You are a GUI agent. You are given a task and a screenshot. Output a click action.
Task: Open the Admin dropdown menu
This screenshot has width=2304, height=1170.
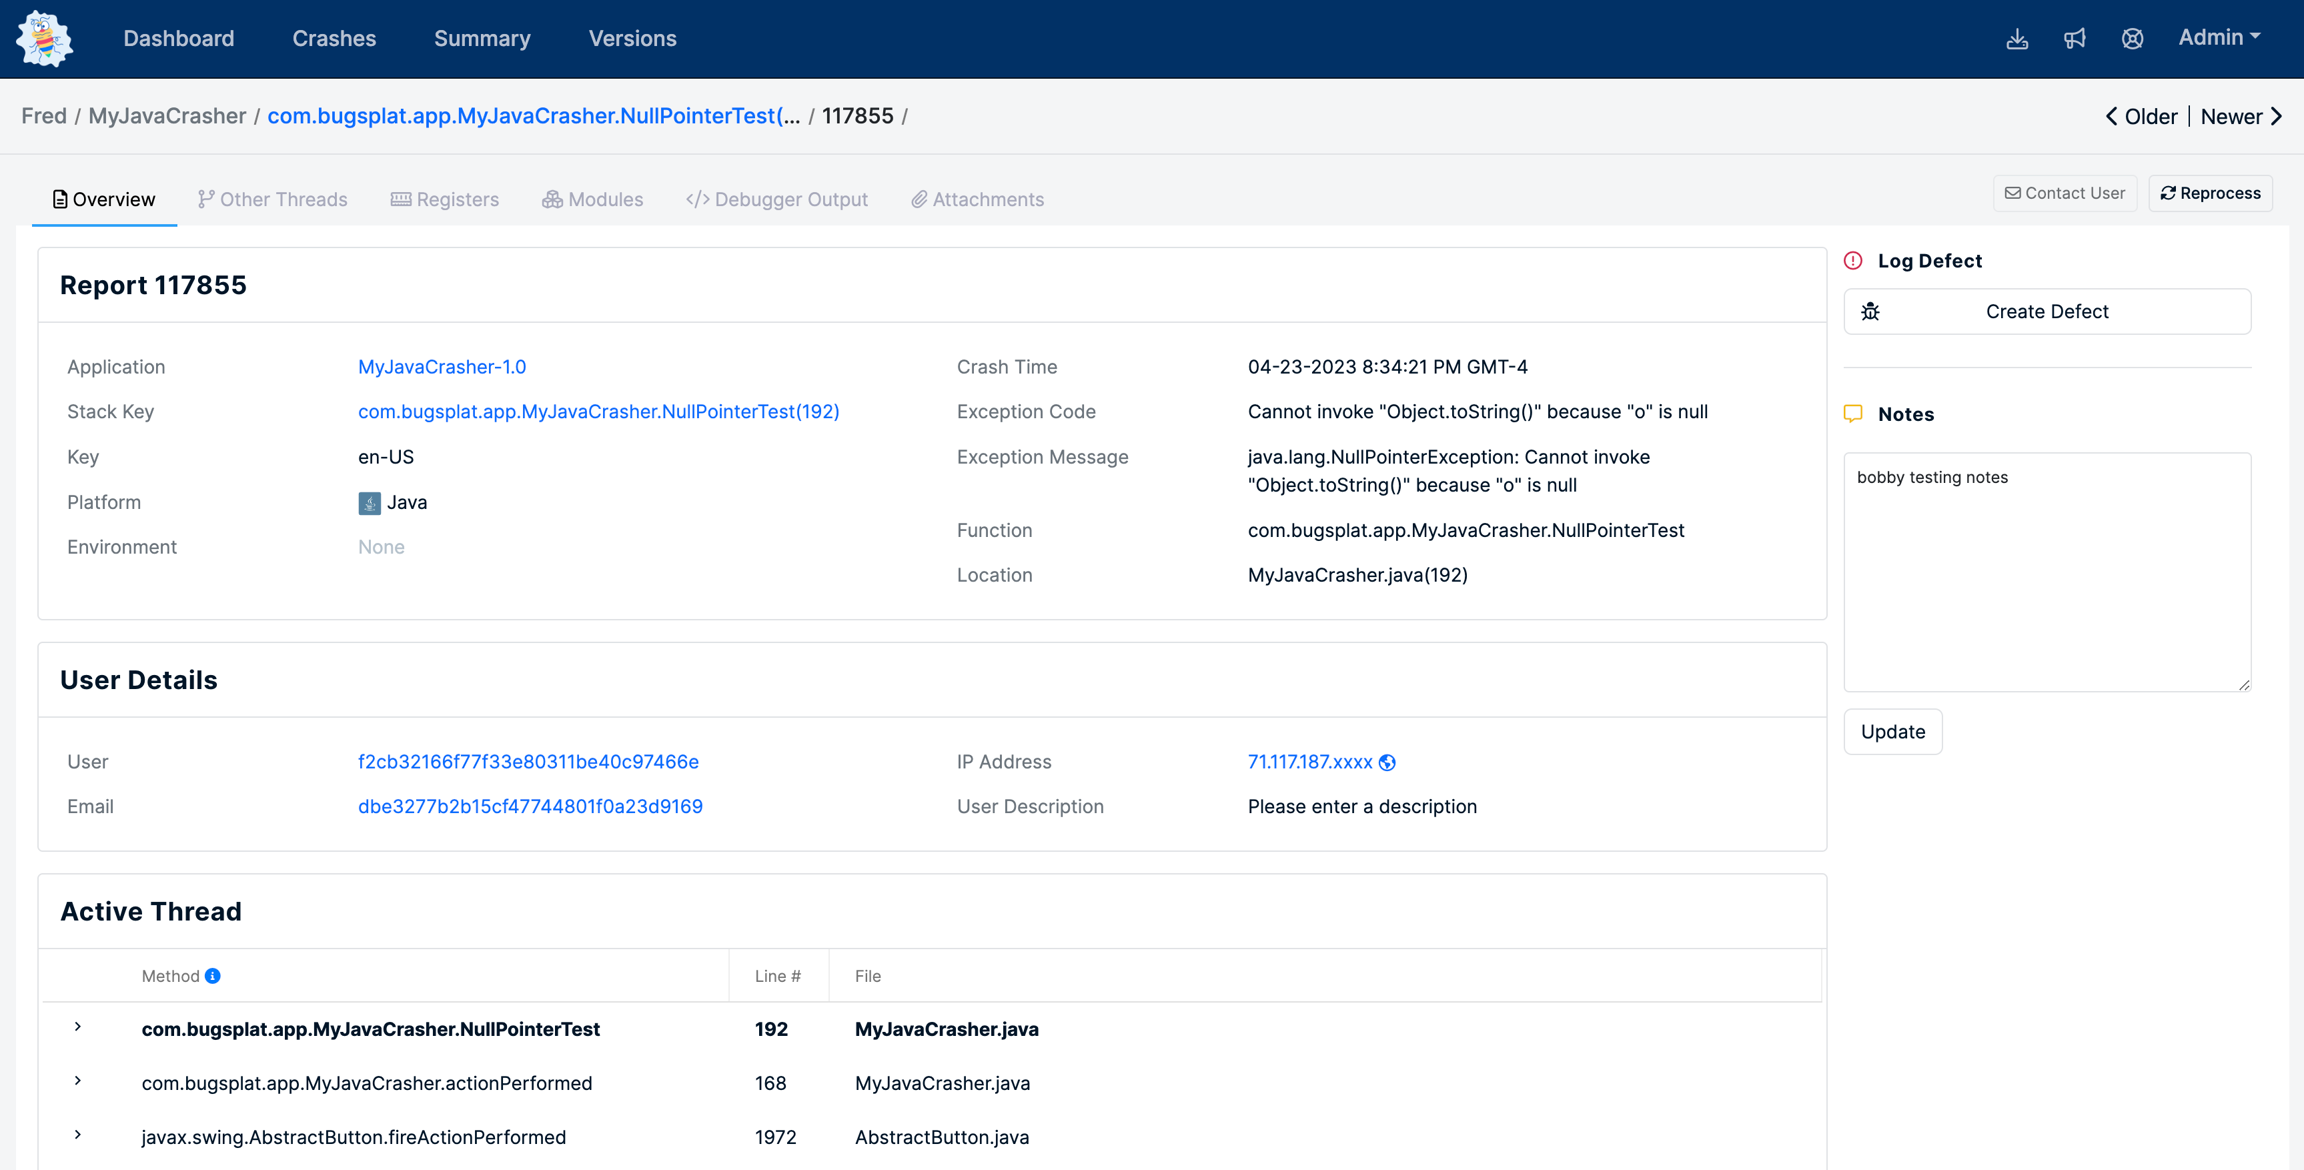pyautogui.click(x=2219, y=38)
